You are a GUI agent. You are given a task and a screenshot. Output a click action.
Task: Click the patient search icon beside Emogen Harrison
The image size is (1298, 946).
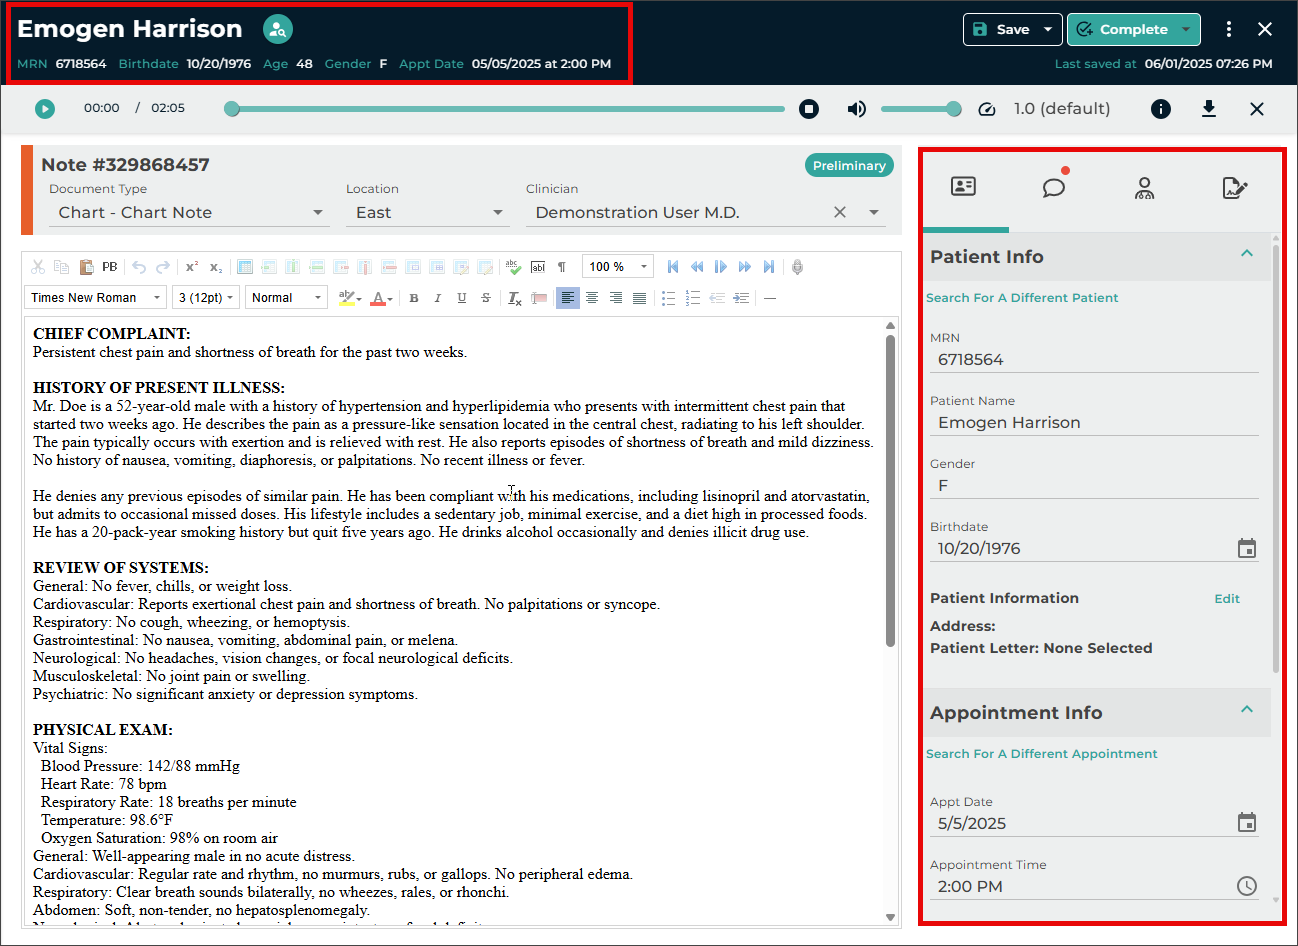(278, 29)
